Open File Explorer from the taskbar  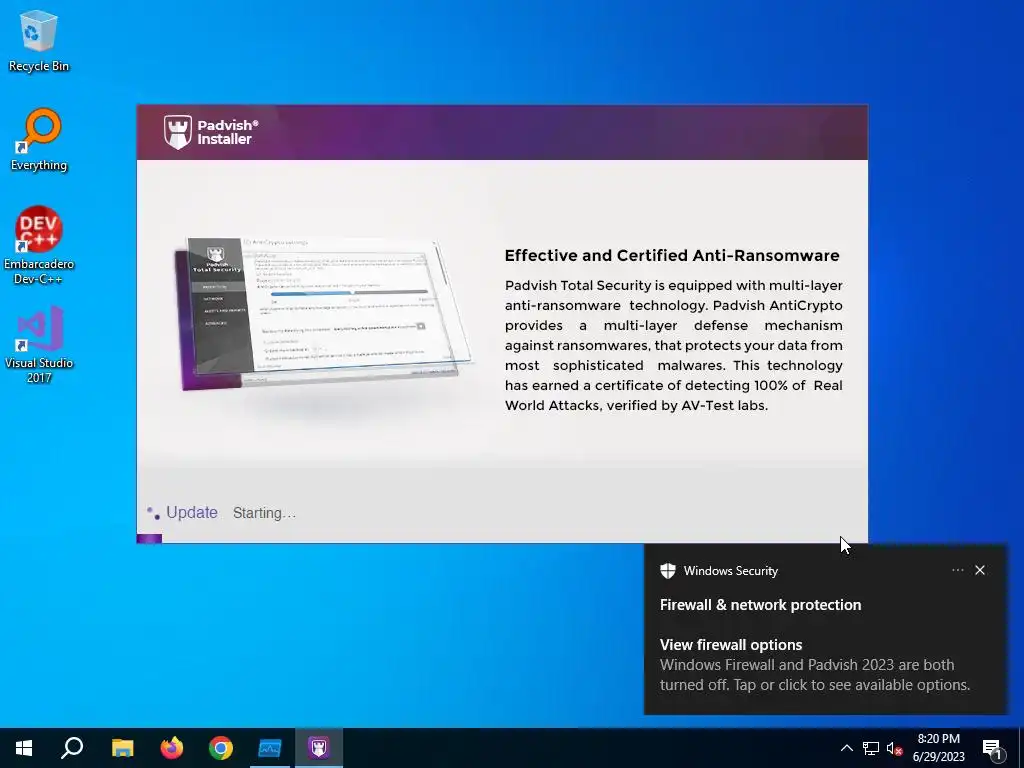[122, 748]
